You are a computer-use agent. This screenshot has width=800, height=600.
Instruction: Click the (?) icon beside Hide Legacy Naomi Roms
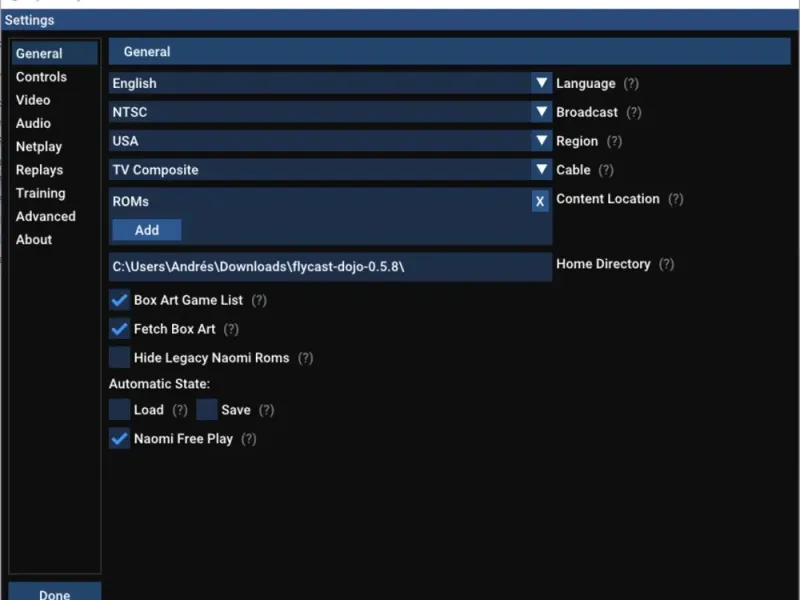(306, 358)
